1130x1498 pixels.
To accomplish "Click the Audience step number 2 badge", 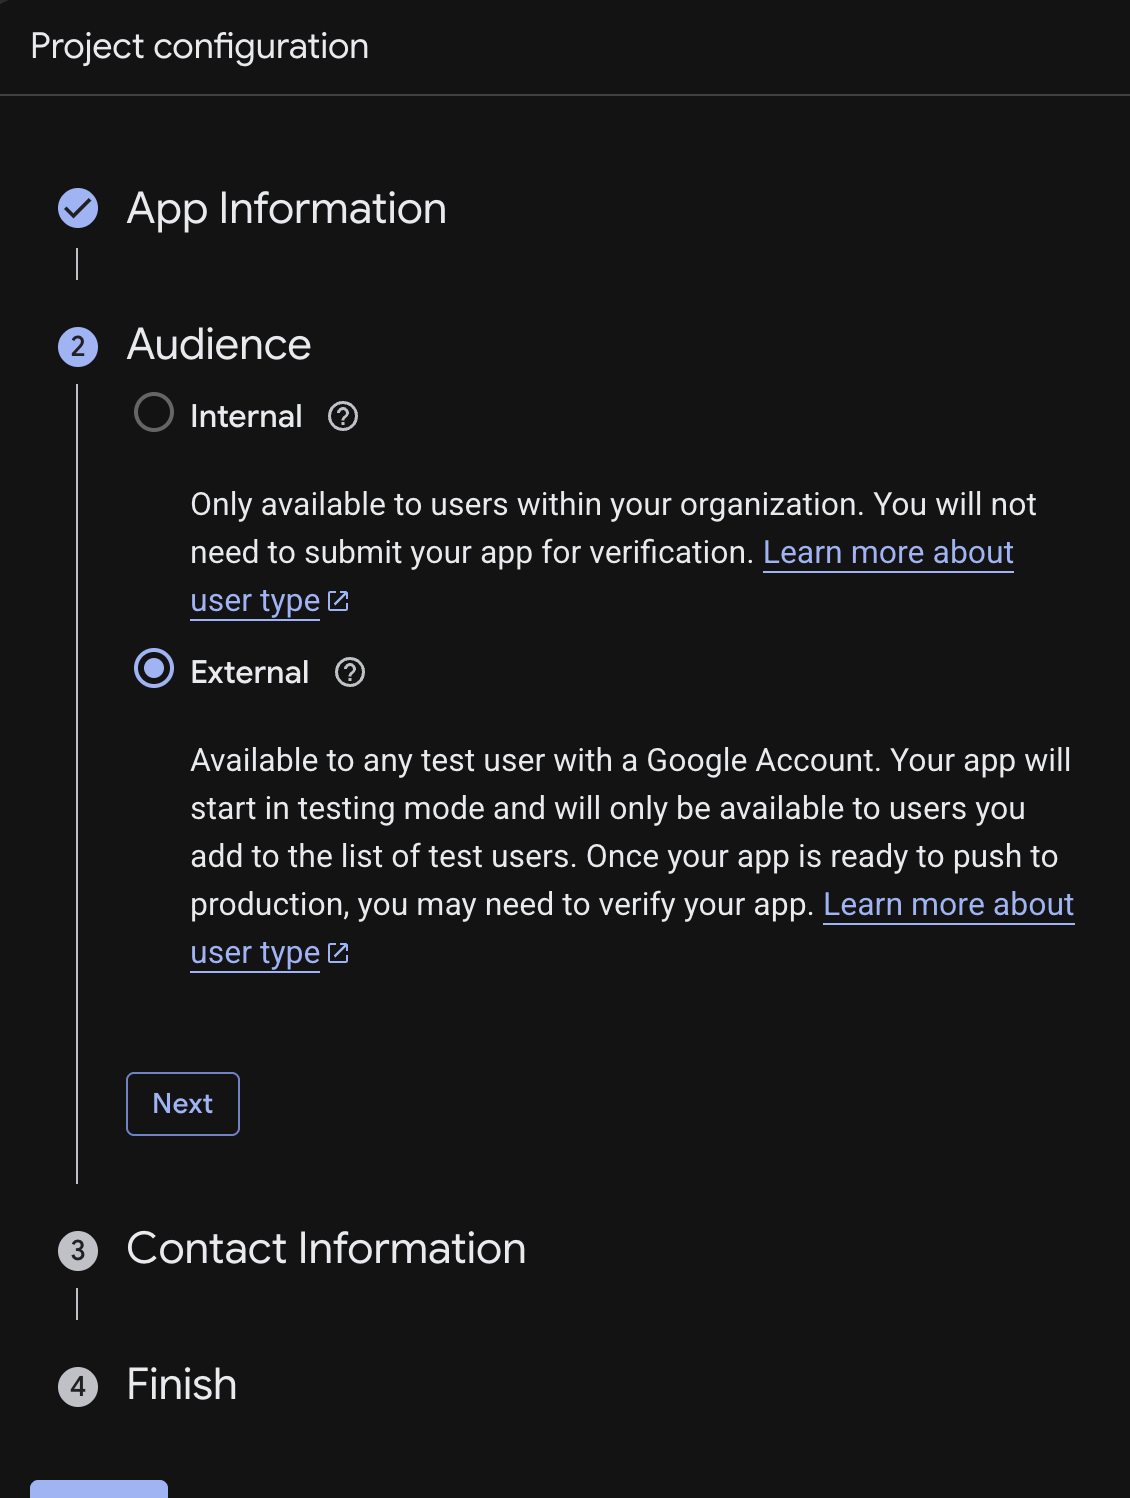I will [x=78, y=347].
